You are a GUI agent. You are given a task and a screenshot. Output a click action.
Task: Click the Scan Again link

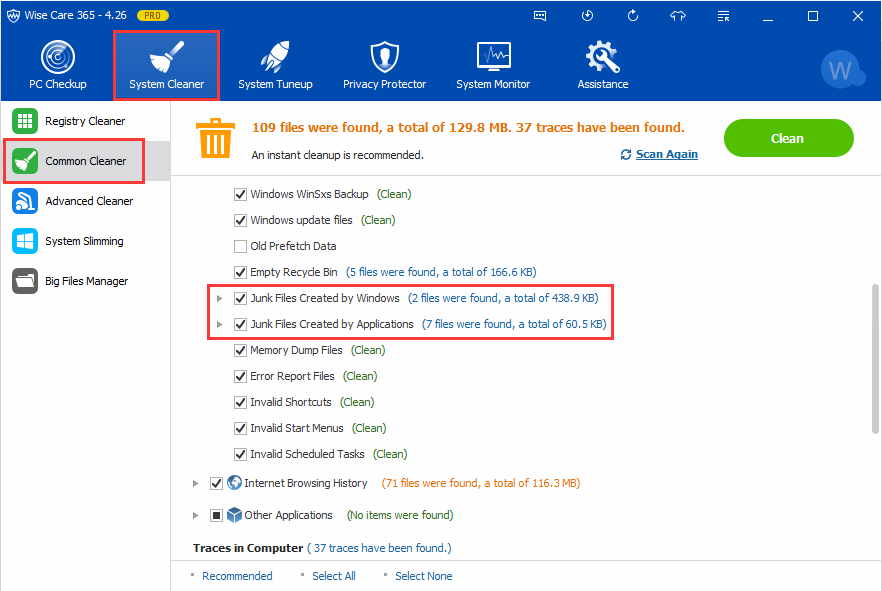pyautogui.click(x=667, y=154)
